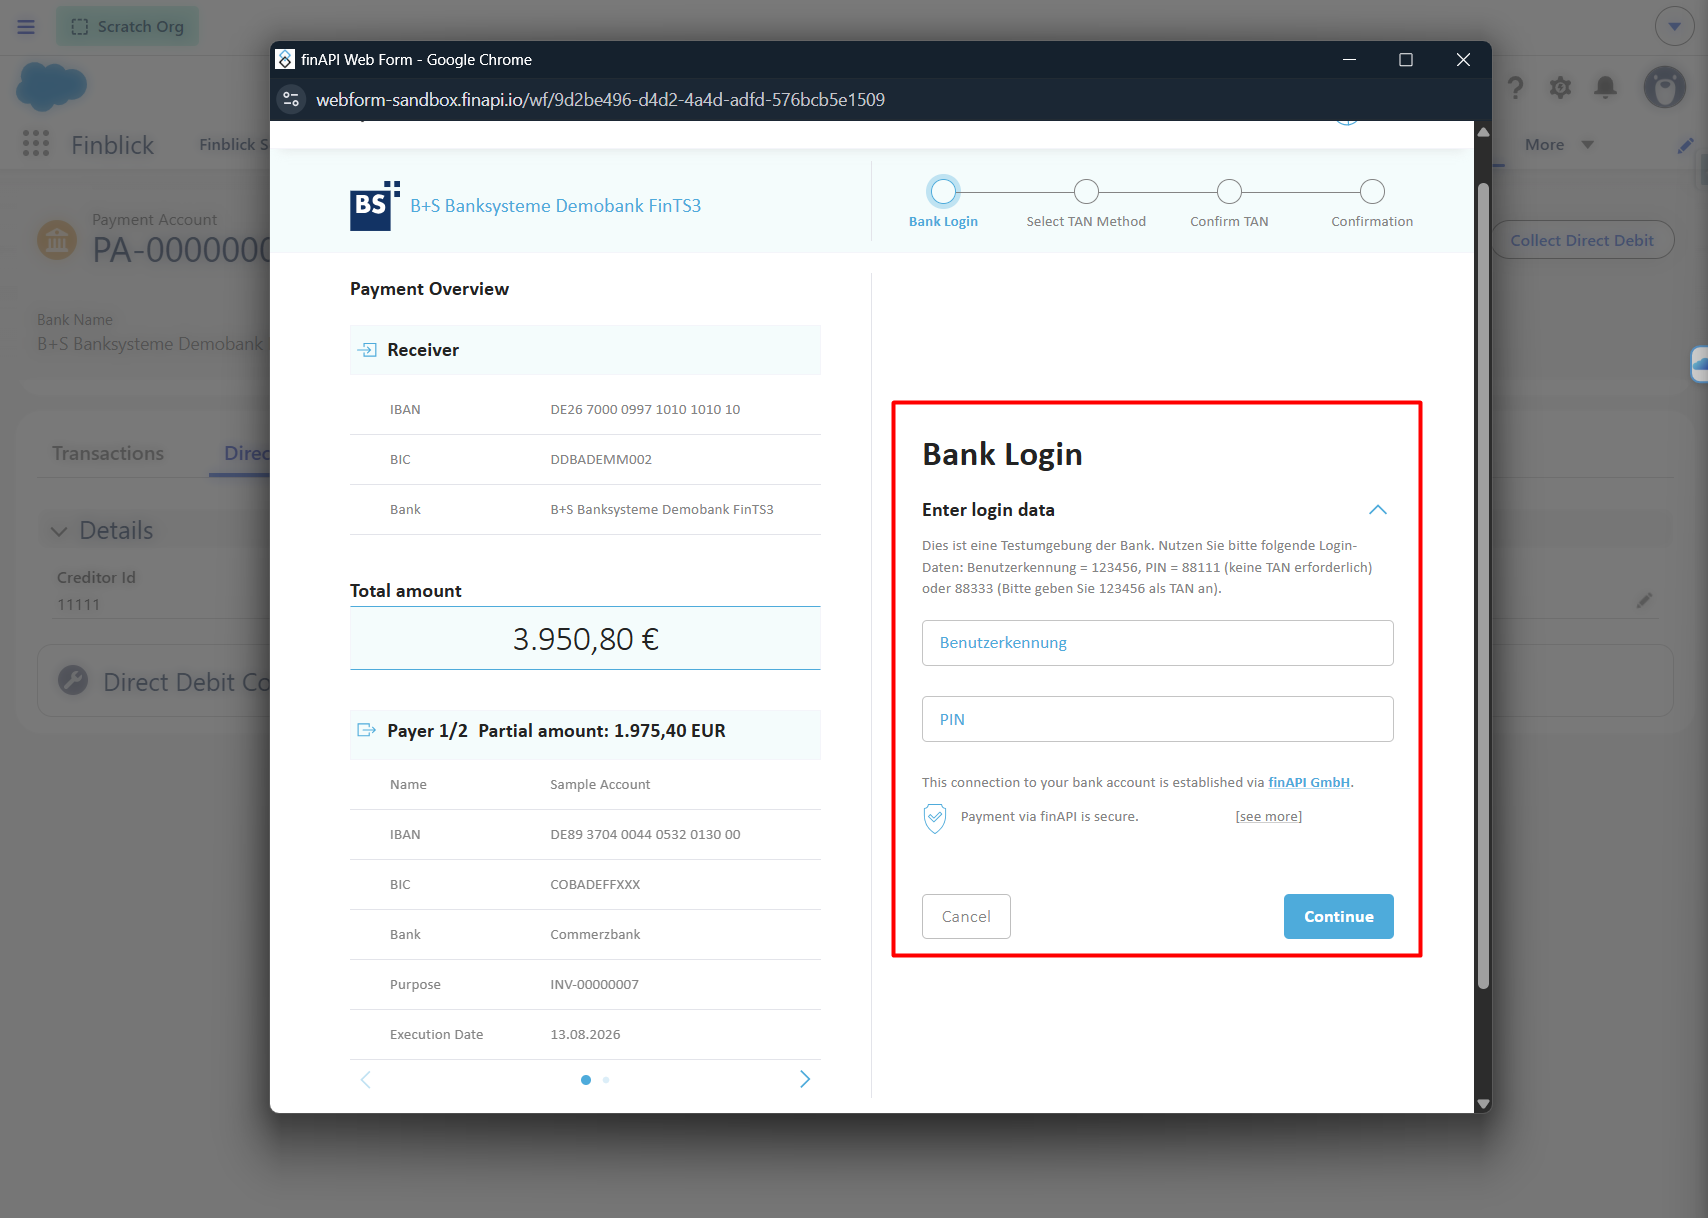
Task: Click the scrollbar up arrow
Action: click(1483, 131)
